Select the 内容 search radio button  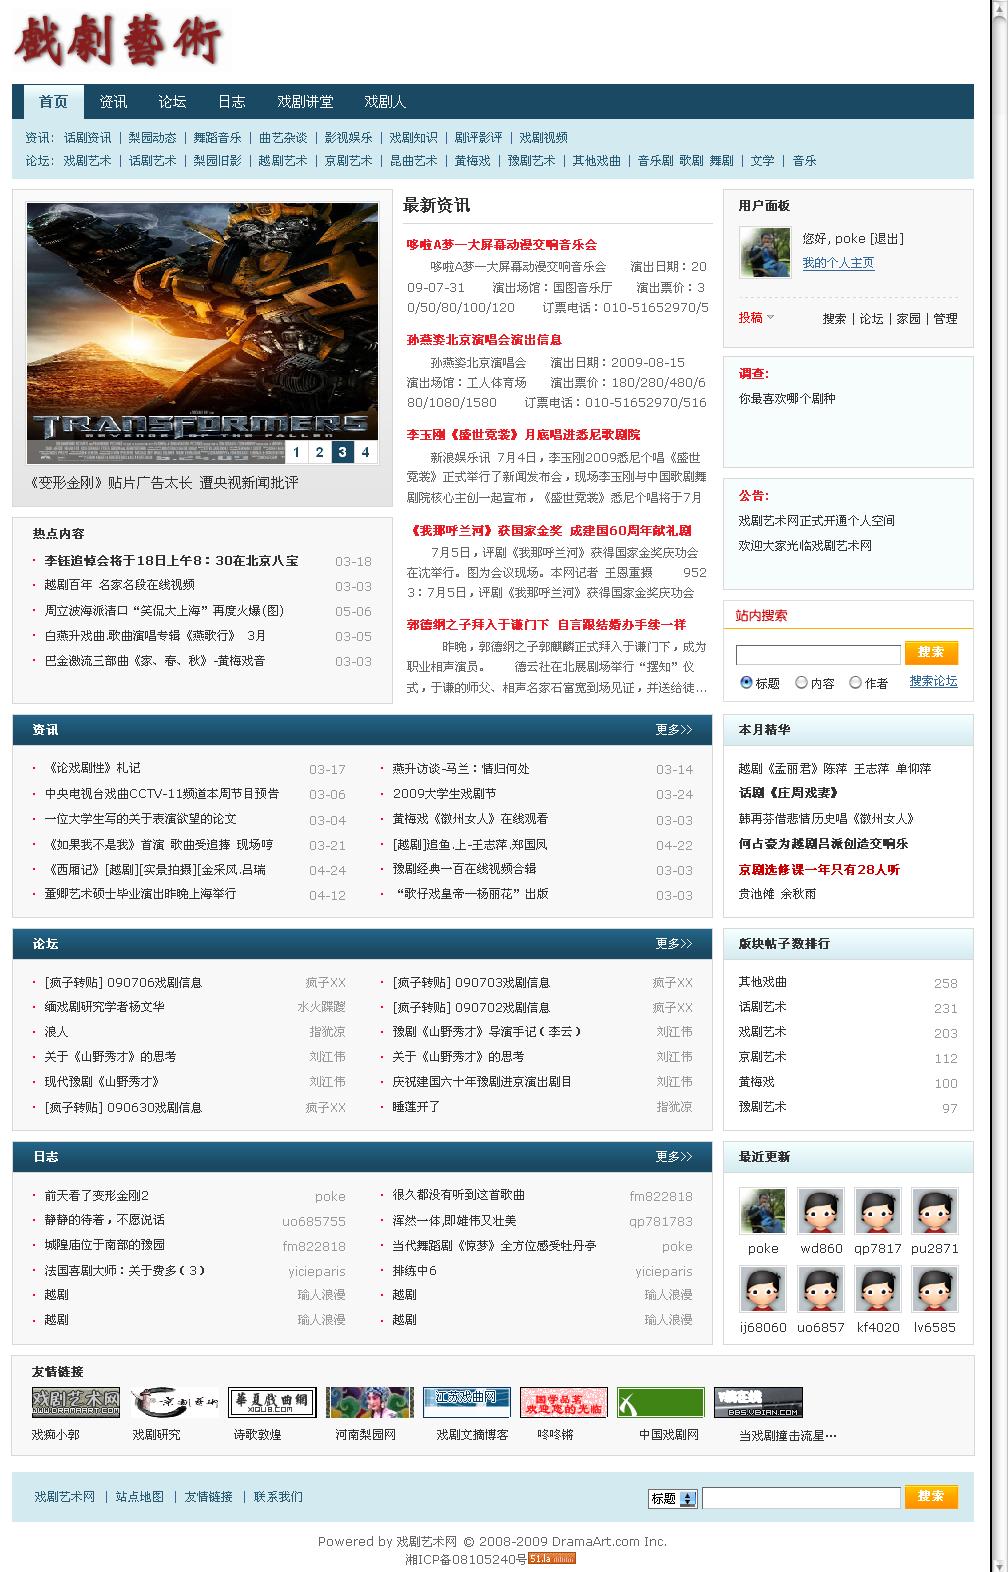click(x=801, y=682)
